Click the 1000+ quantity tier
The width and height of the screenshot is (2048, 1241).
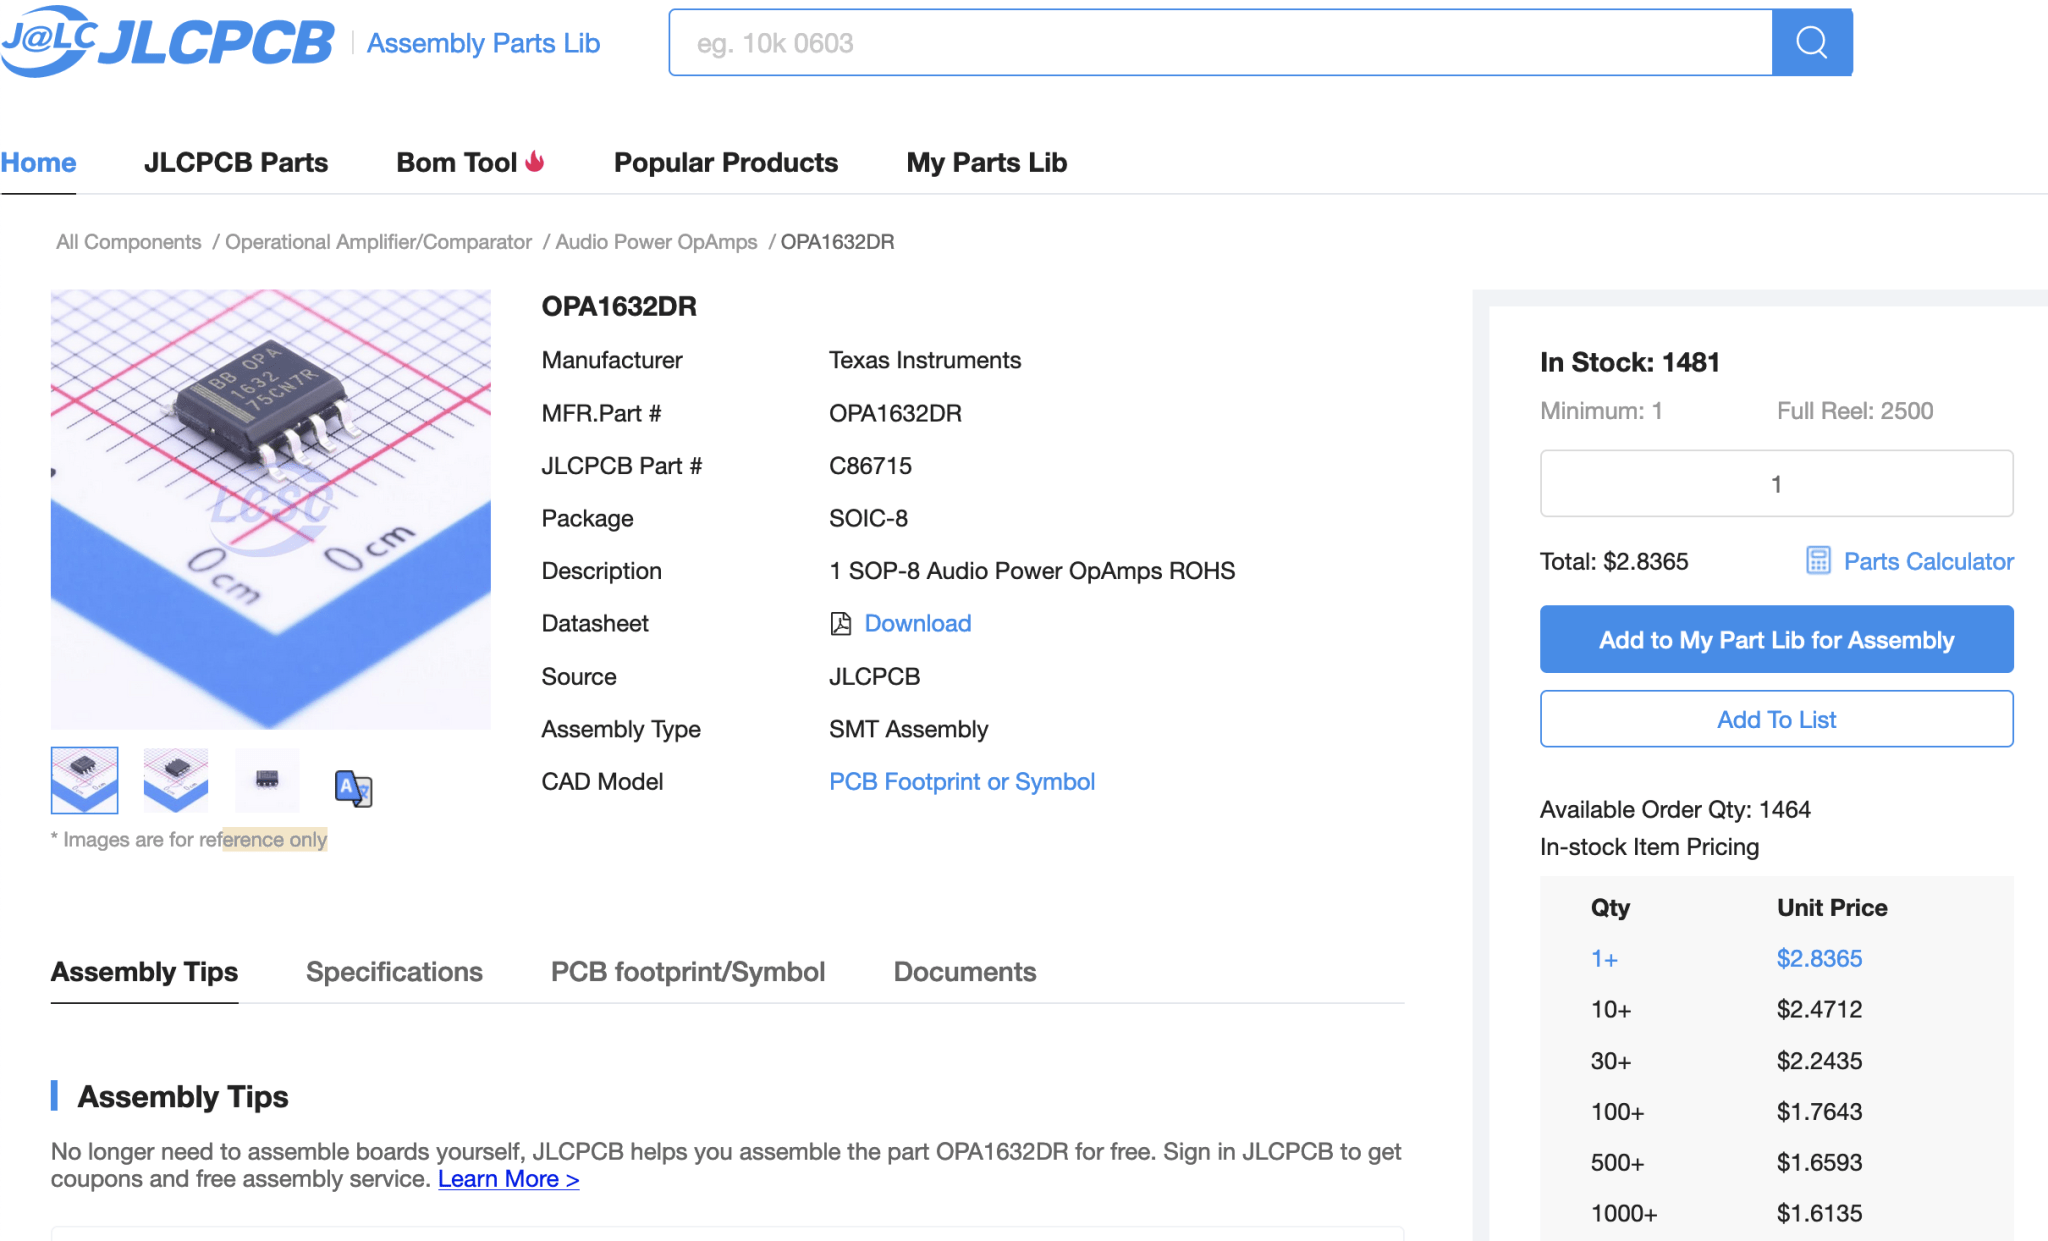(1624, 1214)
